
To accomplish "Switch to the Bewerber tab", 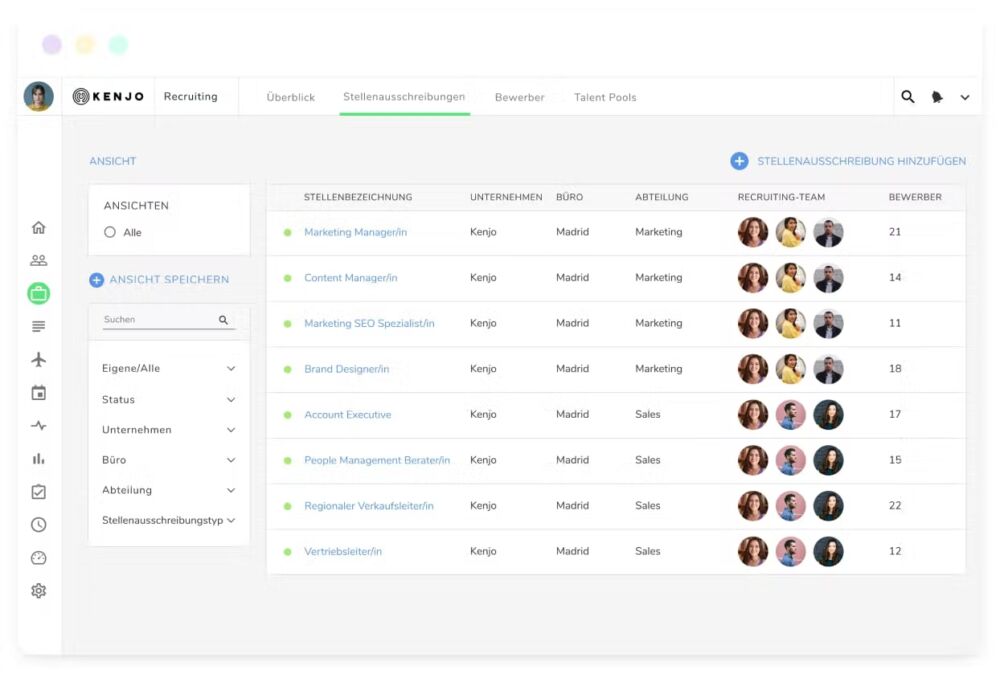I will pyautogui.click(x=519, y=98).
